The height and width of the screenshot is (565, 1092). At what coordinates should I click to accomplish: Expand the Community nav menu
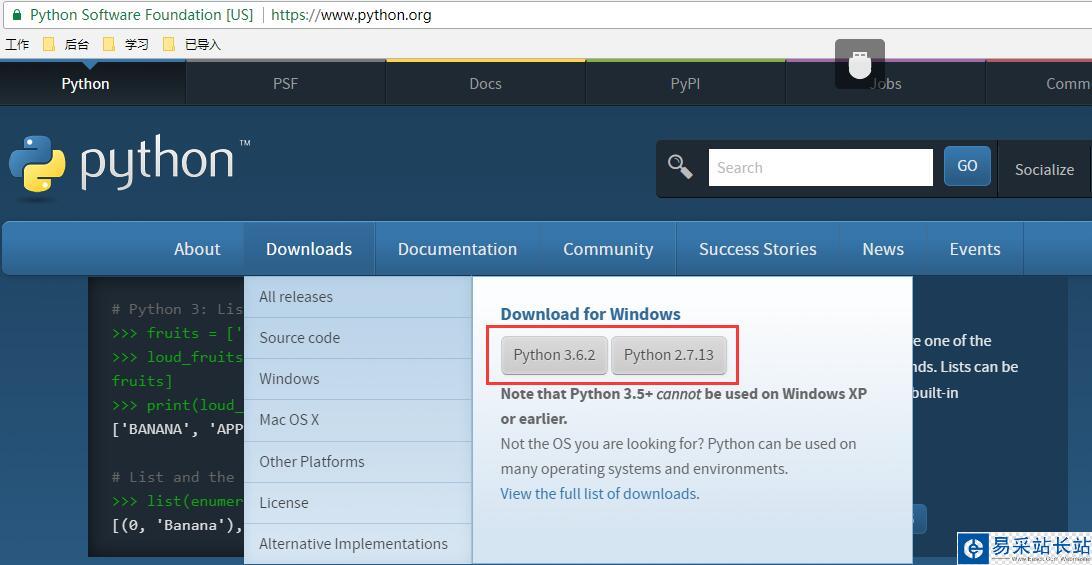(608, 249)
